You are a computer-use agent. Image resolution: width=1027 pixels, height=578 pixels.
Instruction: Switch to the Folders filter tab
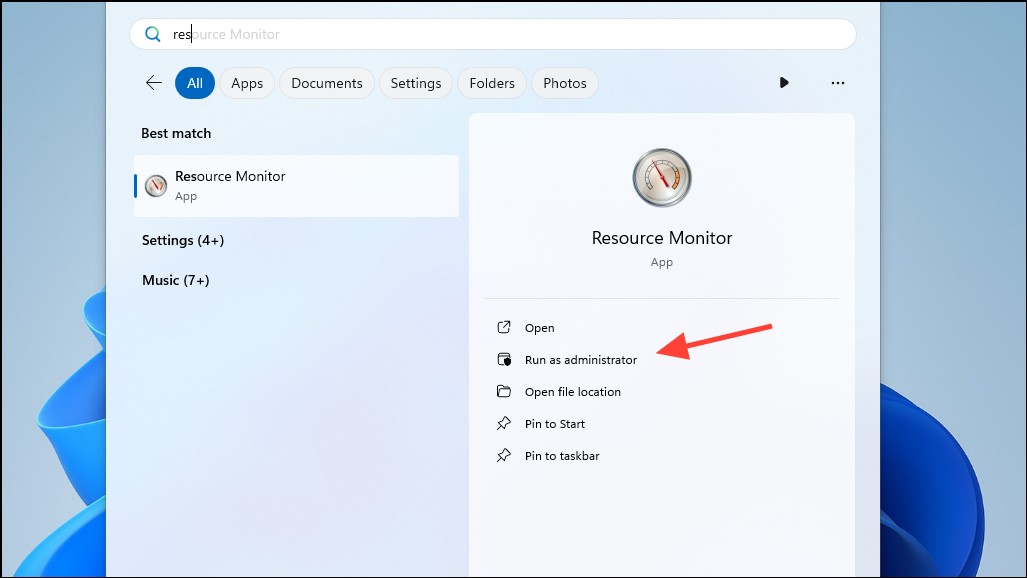[x=492, y=83]
